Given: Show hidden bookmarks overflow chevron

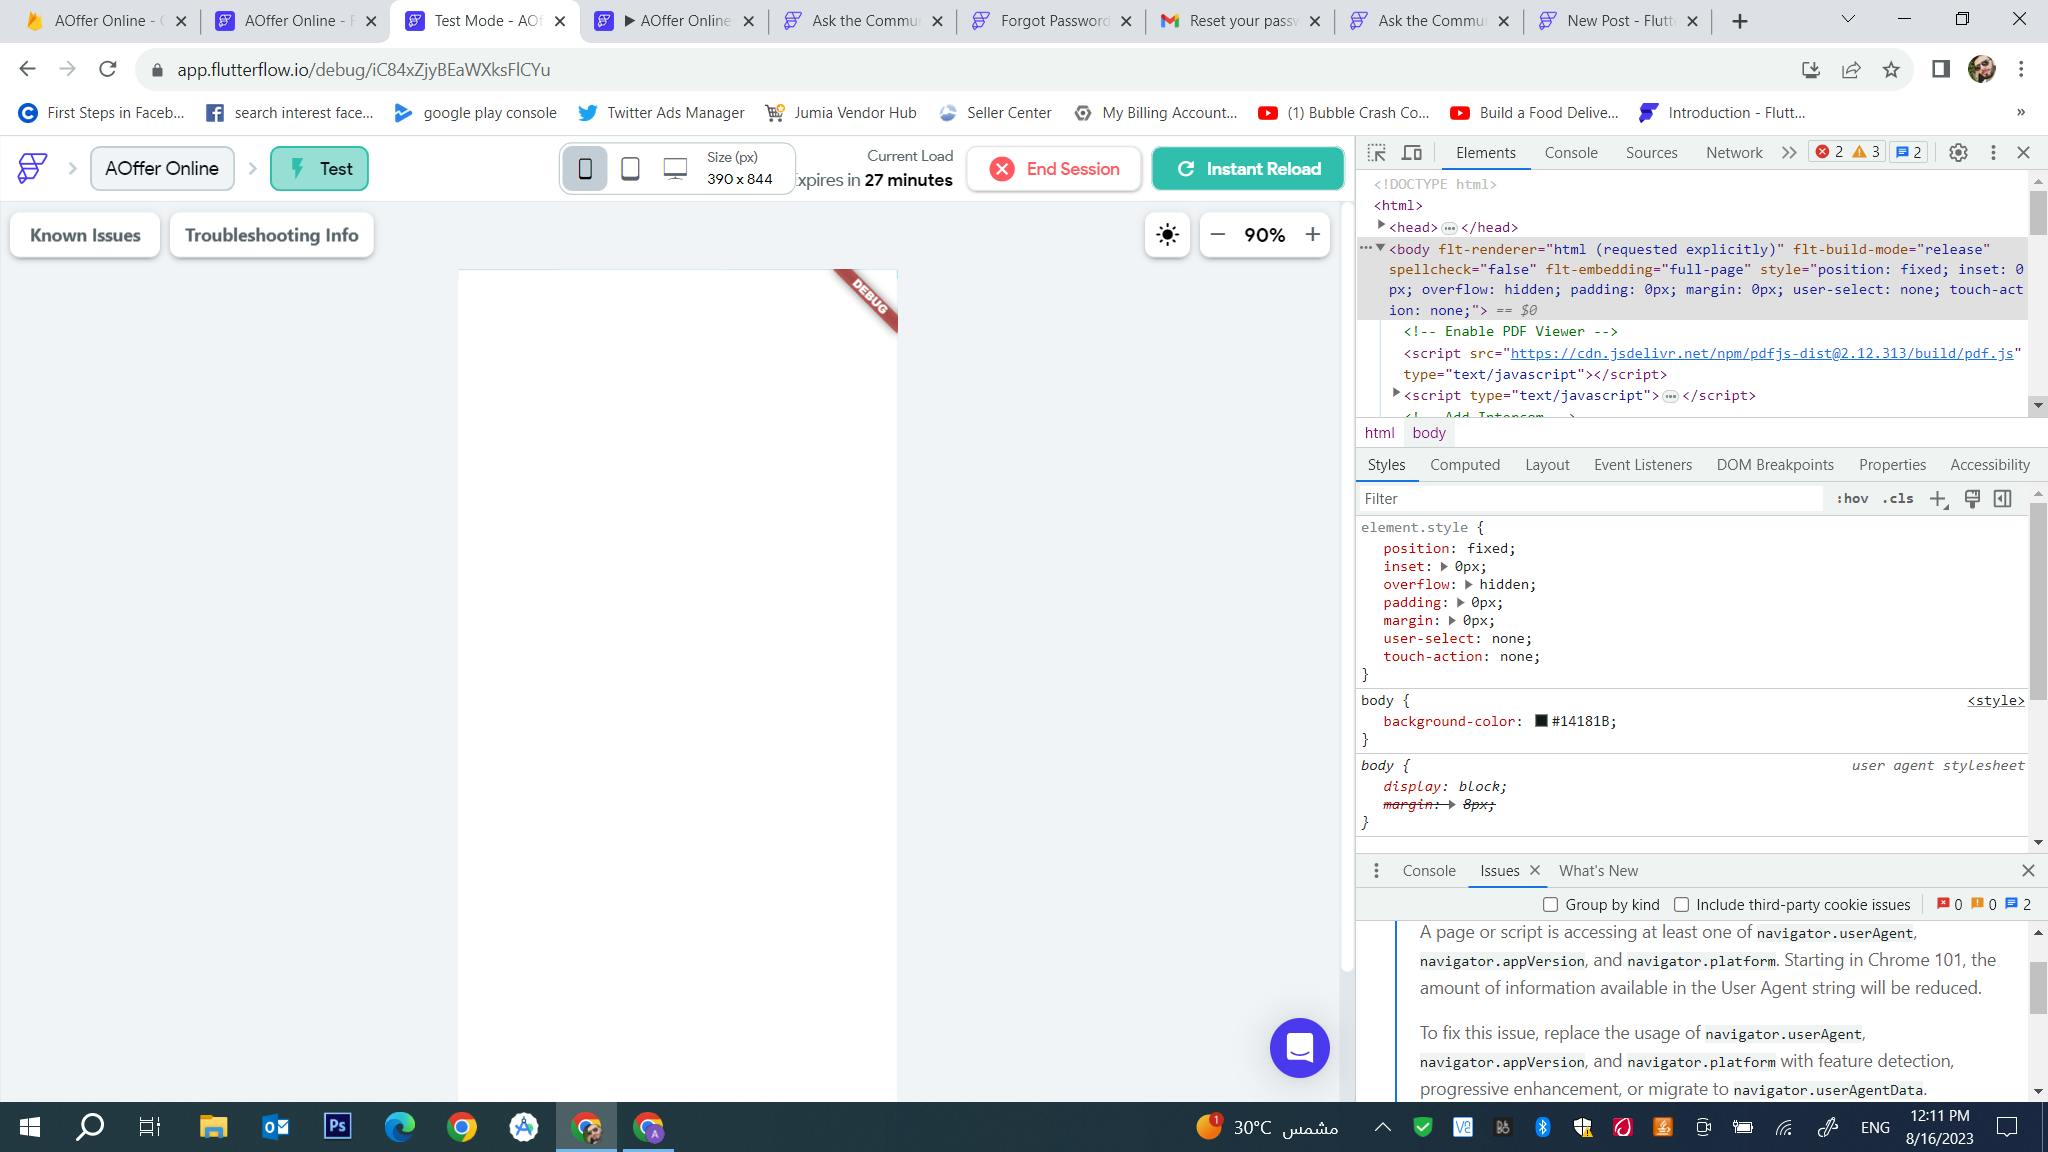Looking at the screenshot, I should (2020, 112).
